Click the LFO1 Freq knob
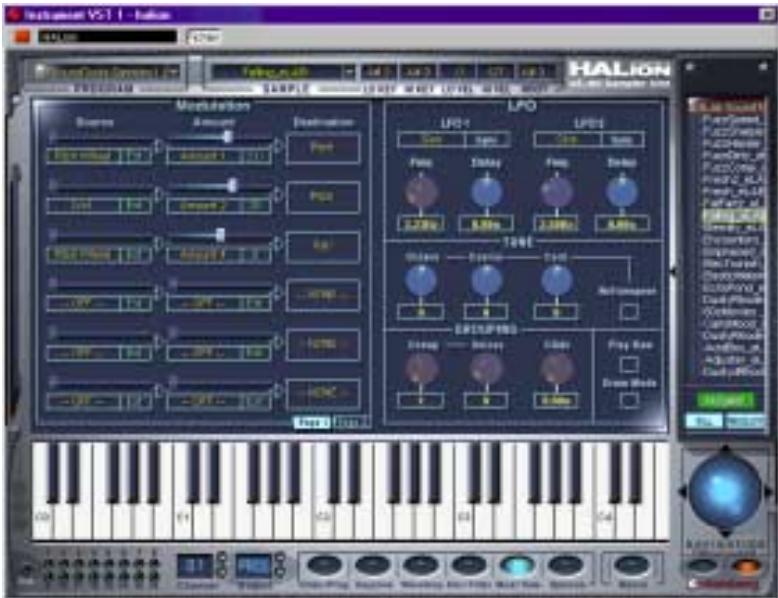 click(x=421, y=192)
